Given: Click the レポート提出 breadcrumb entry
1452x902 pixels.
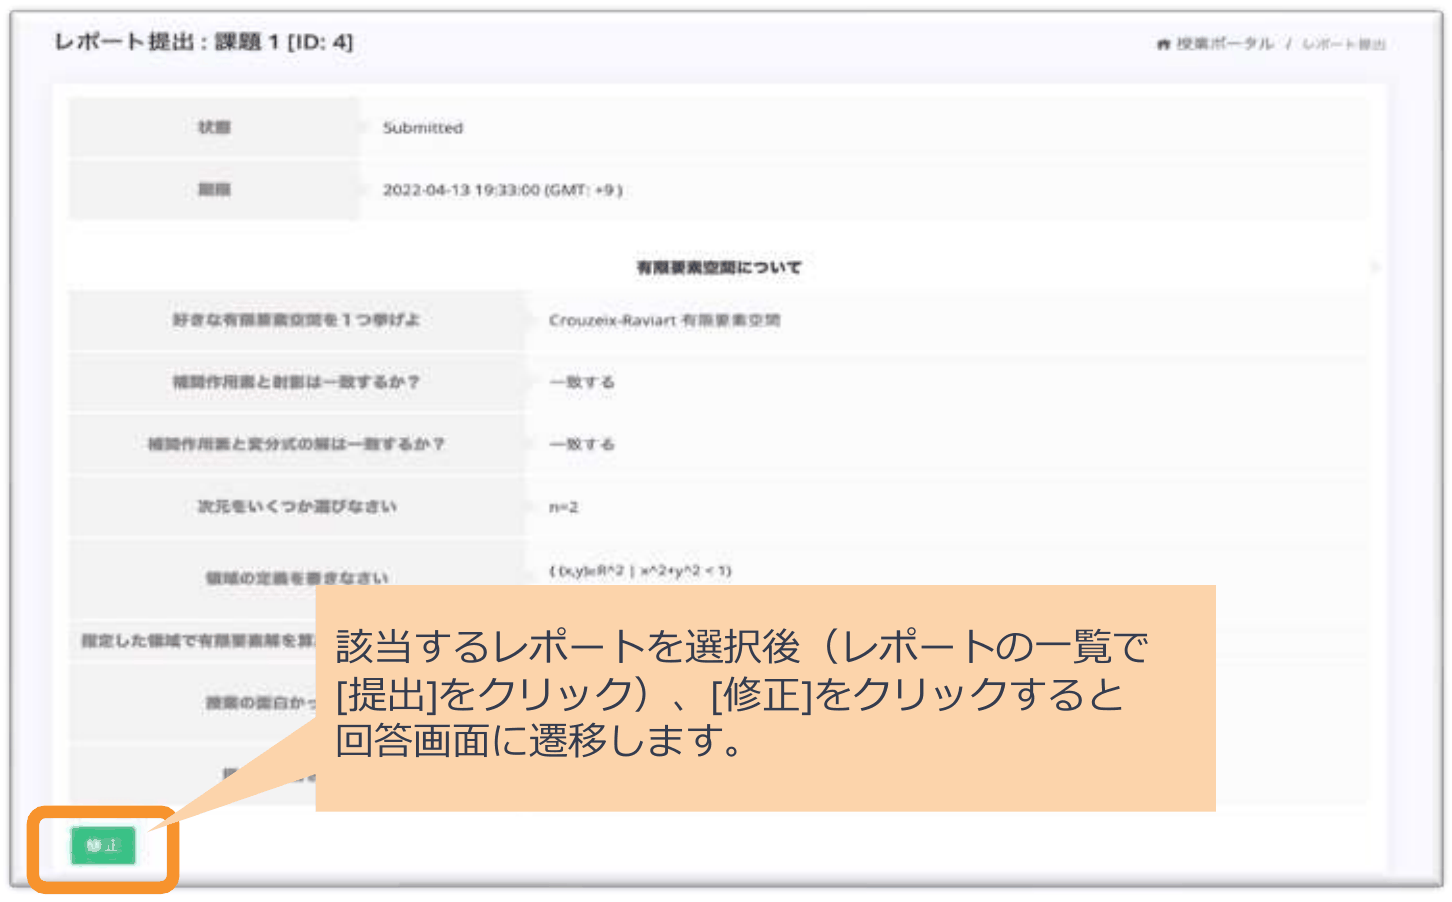Looking at the screenshot, I should tap(1343, 45).
